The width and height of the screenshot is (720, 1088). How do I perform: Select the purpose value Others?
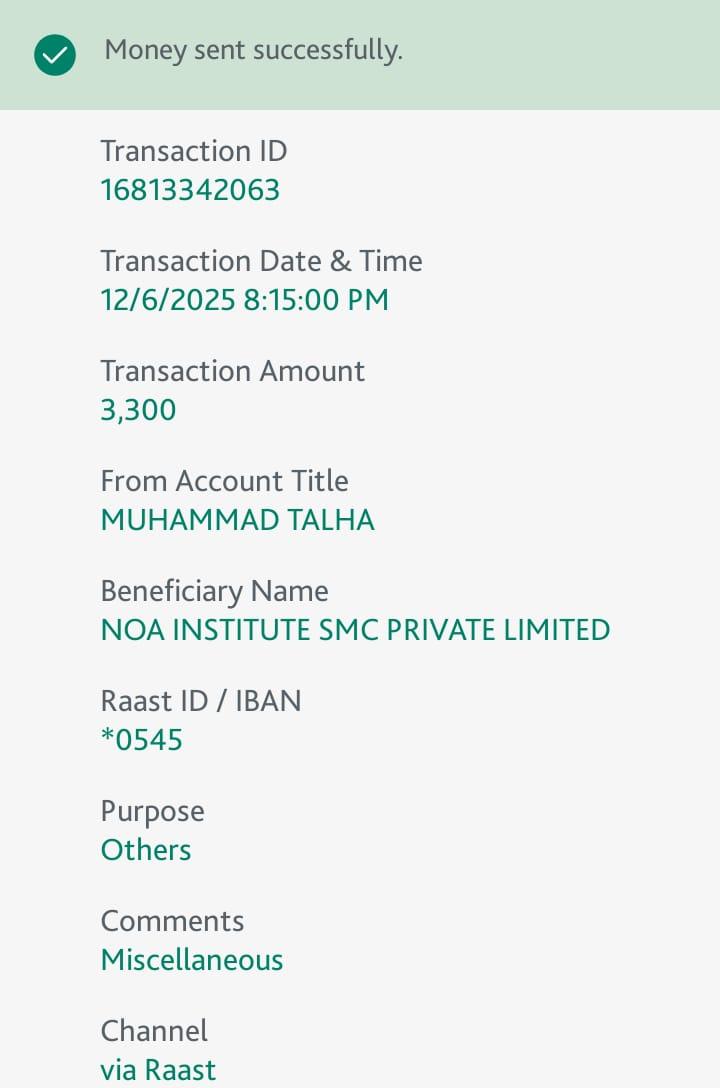[x=146, y=850]
